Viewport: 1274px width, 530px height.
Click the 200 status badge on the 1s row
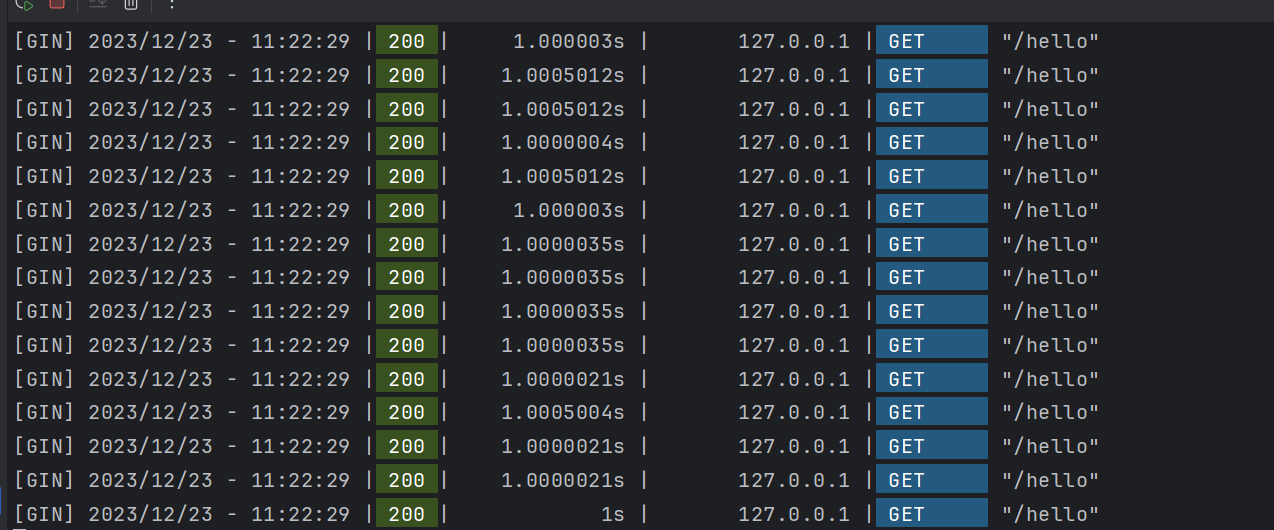coord(406,514)
